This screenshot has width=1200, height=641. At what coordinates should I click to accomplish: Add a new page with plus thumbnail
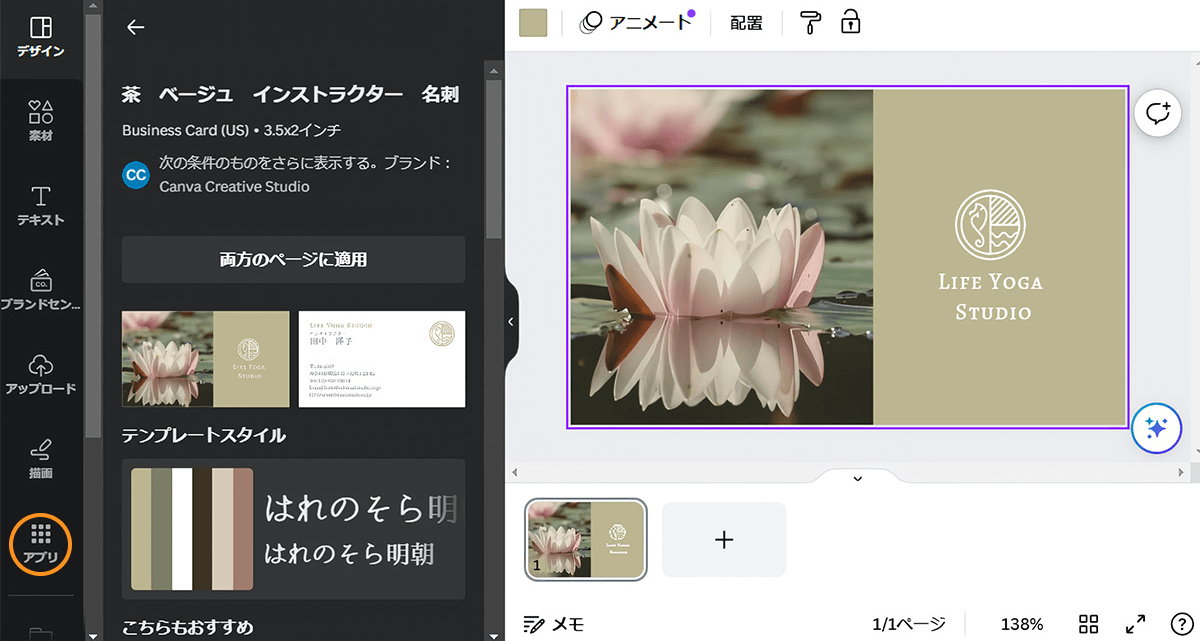pyautogui.click(x=724, y=540)
